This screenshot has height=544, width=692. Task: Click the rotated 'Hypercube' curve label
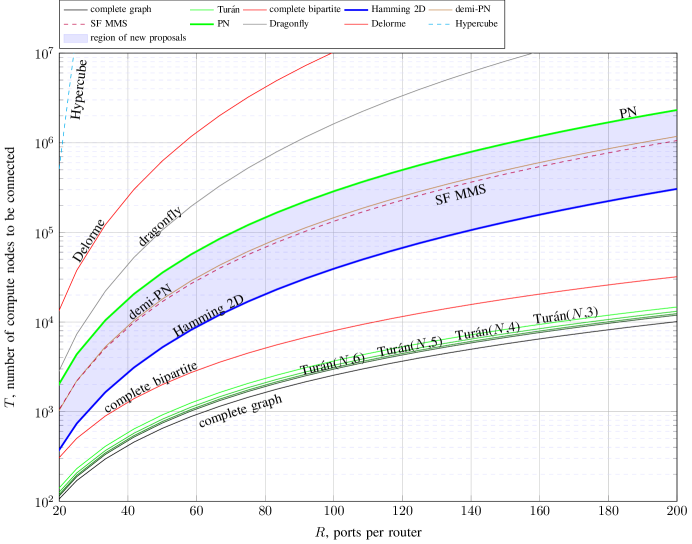[79, 90]
